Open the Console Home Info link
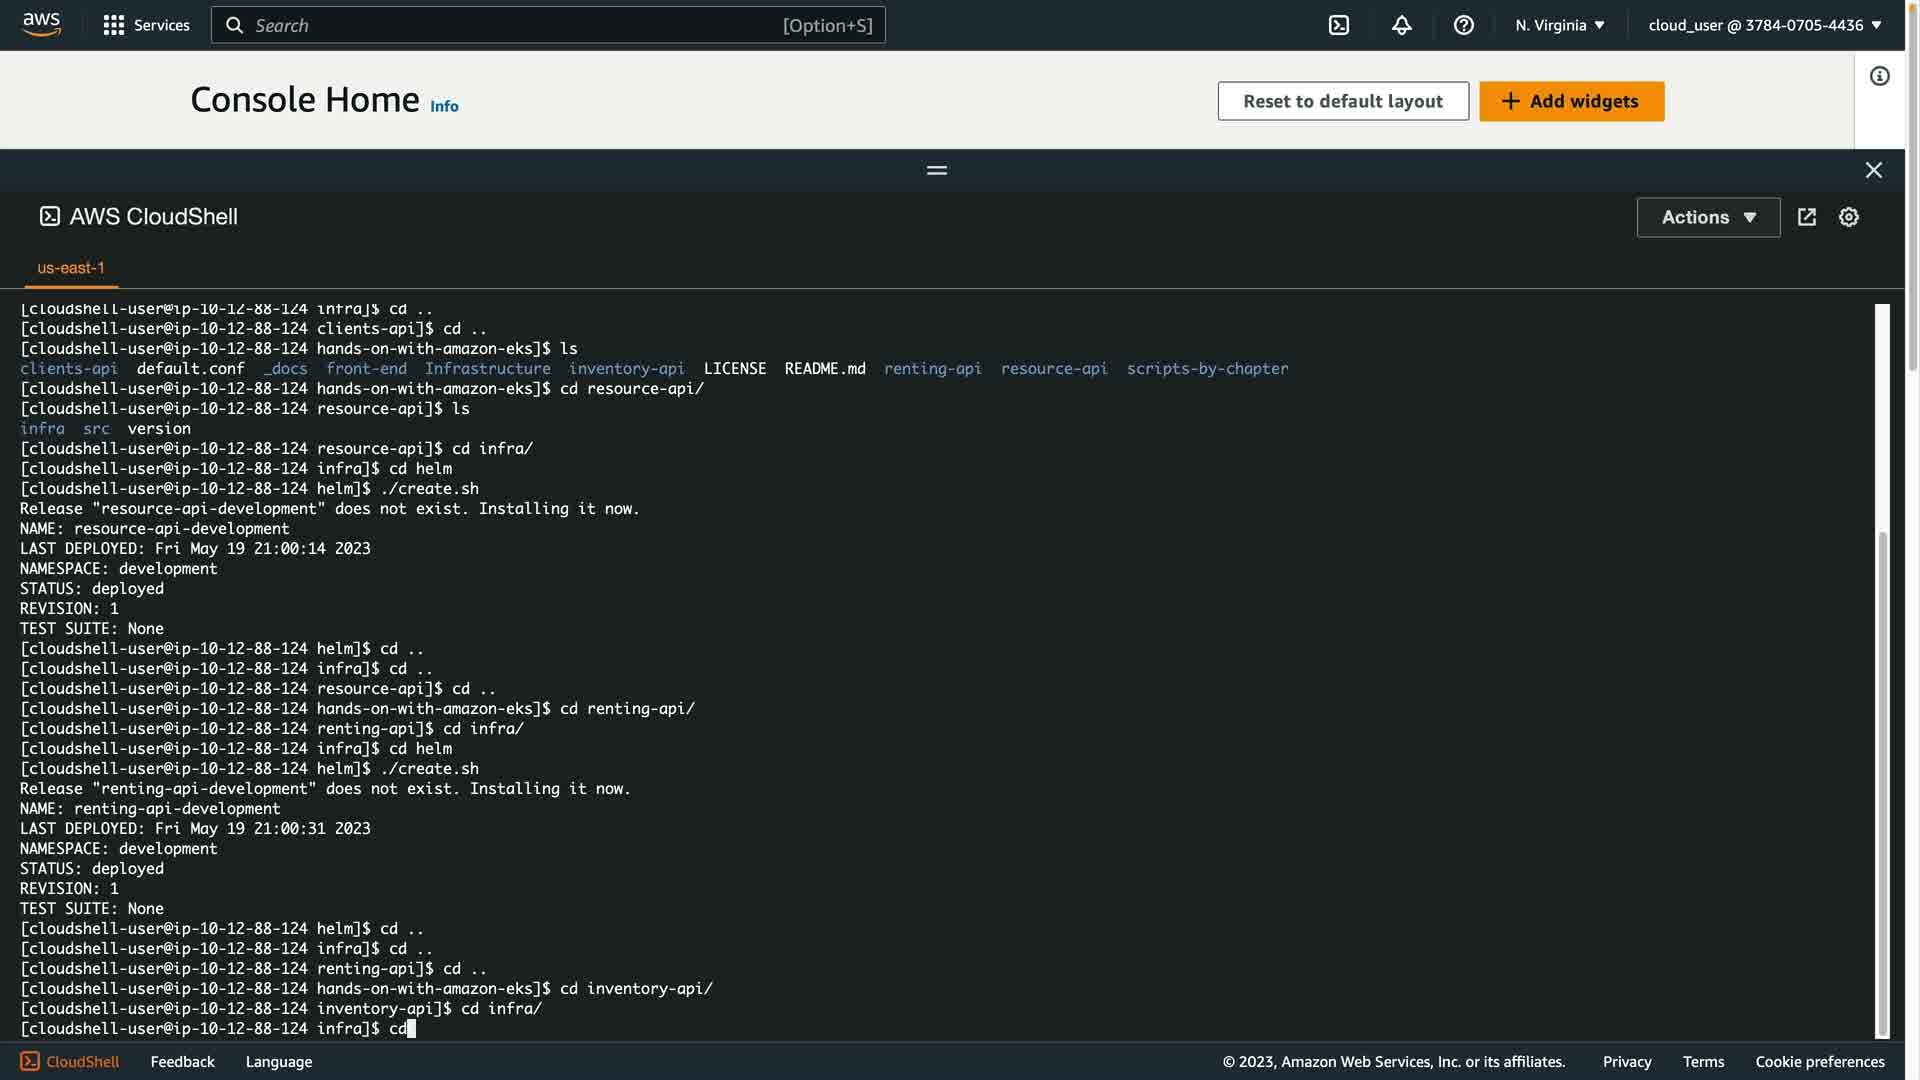 444,106
